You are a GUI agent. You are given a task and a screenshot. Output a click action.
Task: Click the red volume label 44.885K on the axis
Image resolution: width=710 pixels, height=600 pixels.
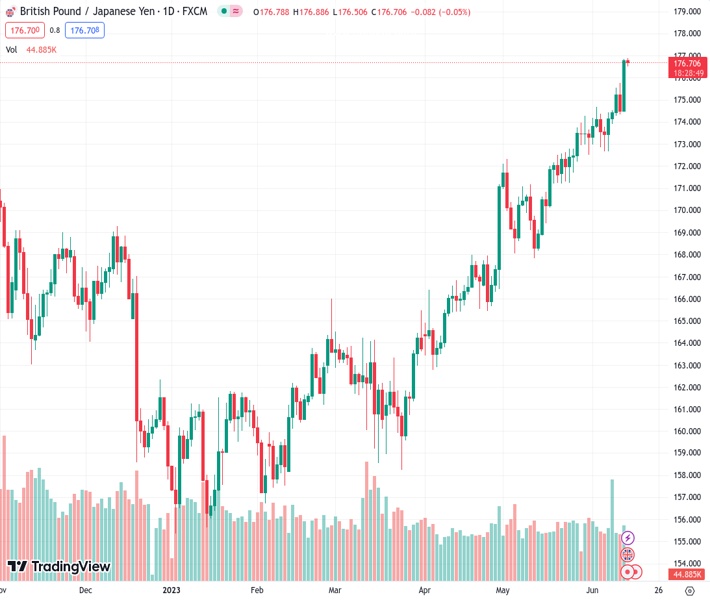coord(686,574)
